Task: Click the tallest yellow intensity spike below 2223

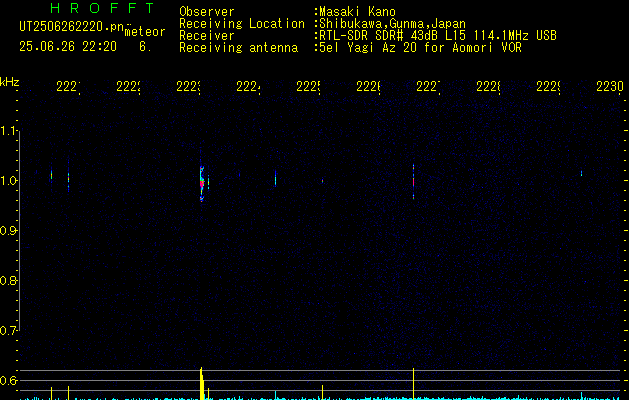Action: coord(201,383)
